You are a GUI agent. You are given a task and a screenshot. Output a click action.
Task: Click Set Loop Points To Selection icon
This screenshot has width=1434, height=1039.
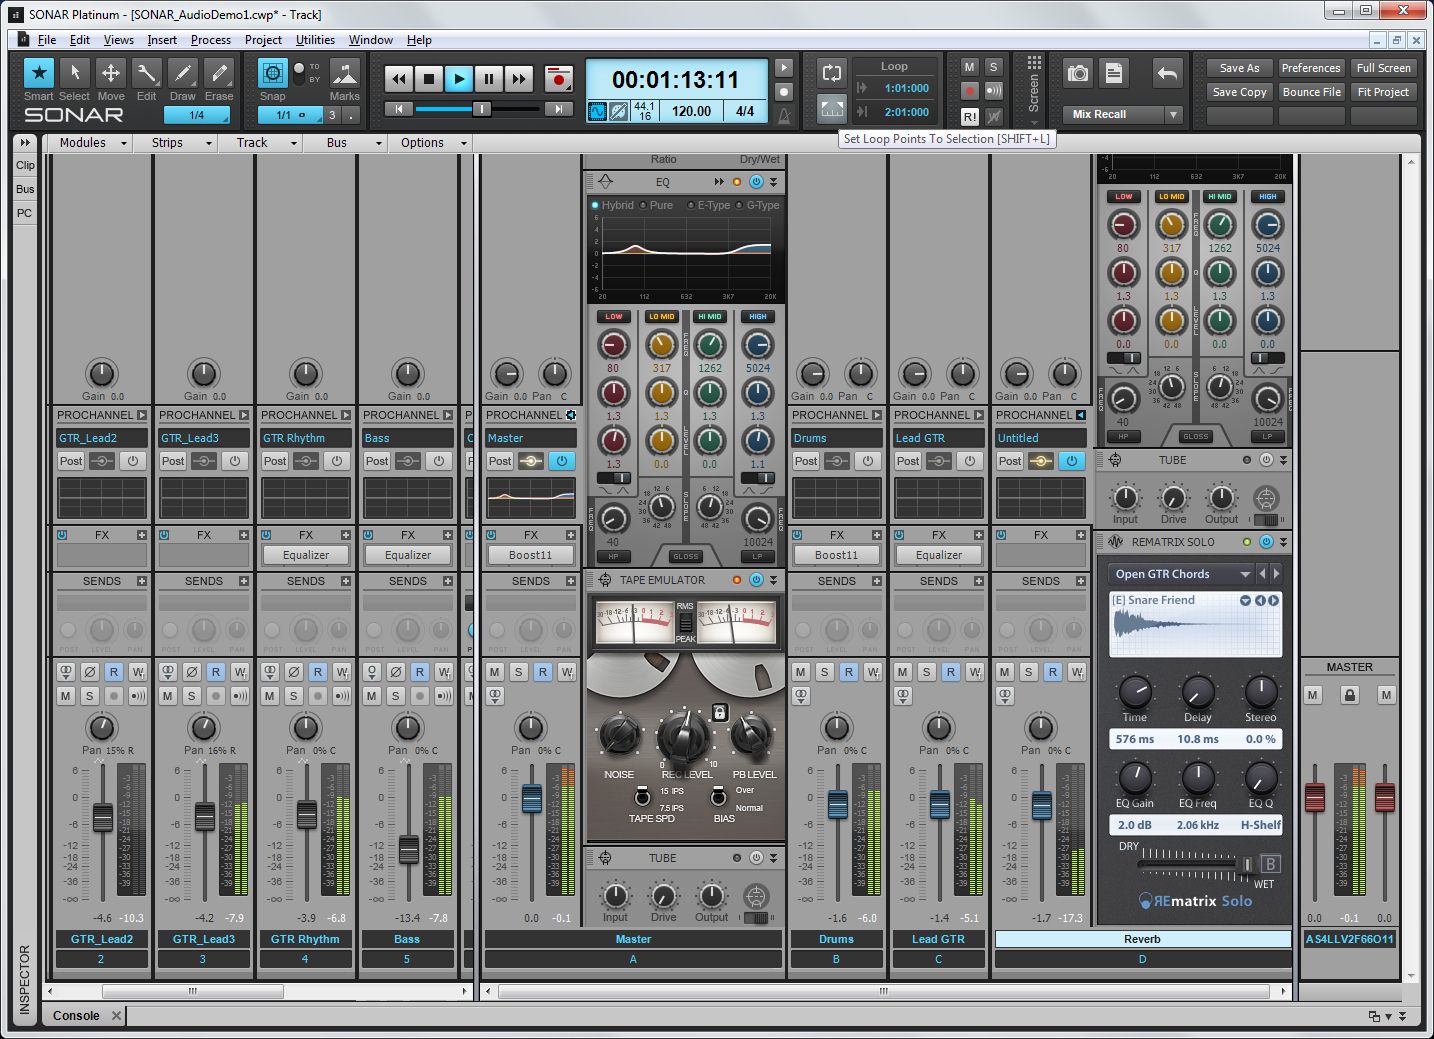pos(831,108)
